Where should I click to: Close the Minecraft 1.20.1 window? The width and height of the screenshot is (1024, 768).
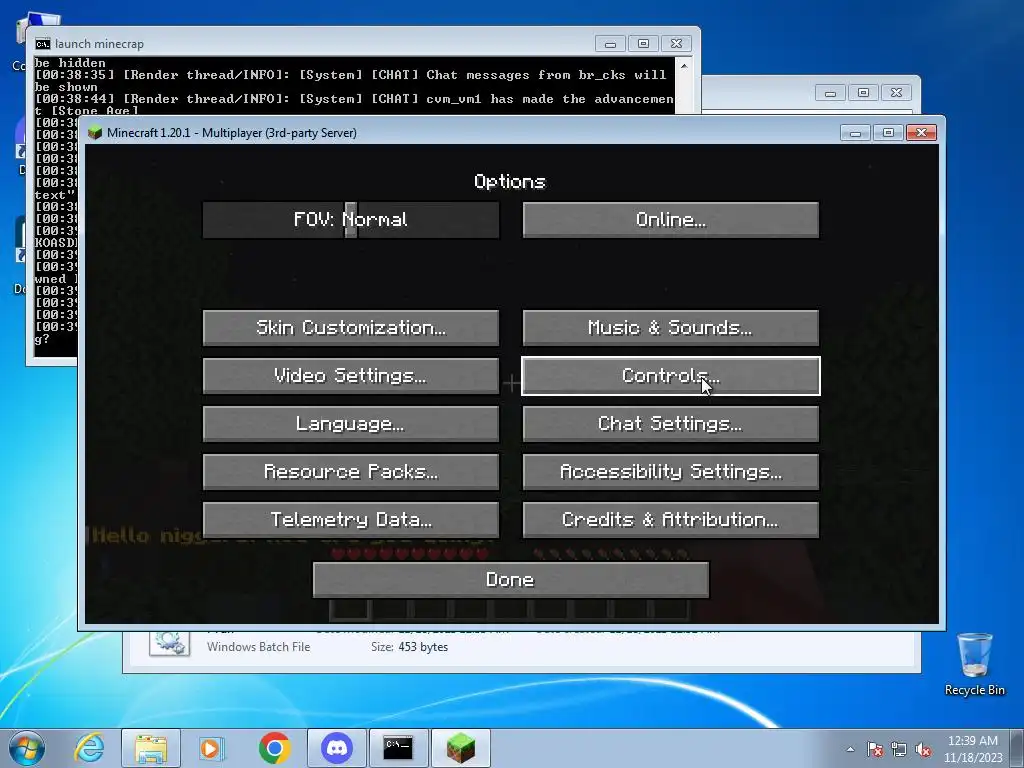click(921, 133)
